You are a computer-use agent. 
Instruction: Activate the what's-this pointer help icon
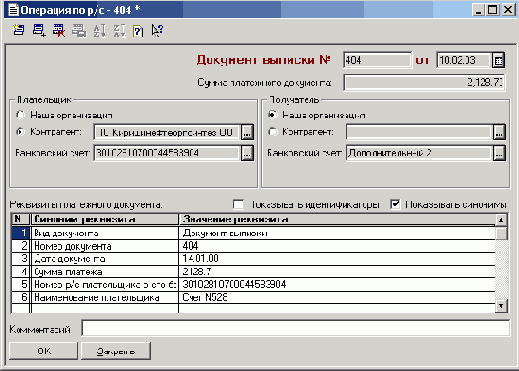tap(157, 30)
